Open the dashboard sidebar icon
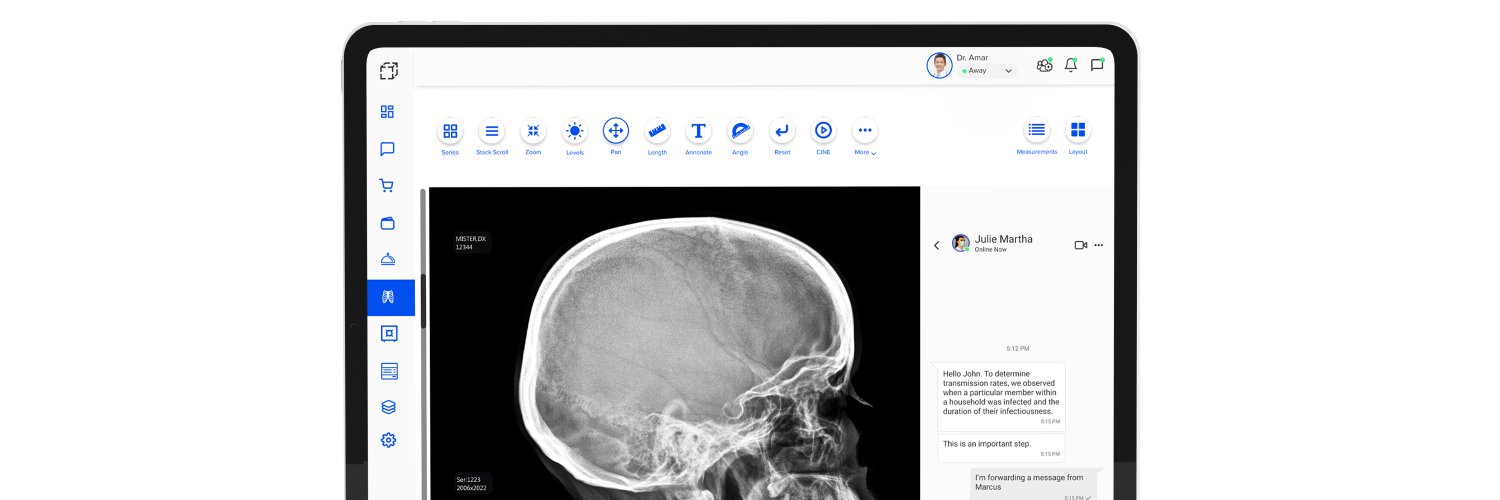The height and width of the screenshot is (500, 1500). point(388,112)
